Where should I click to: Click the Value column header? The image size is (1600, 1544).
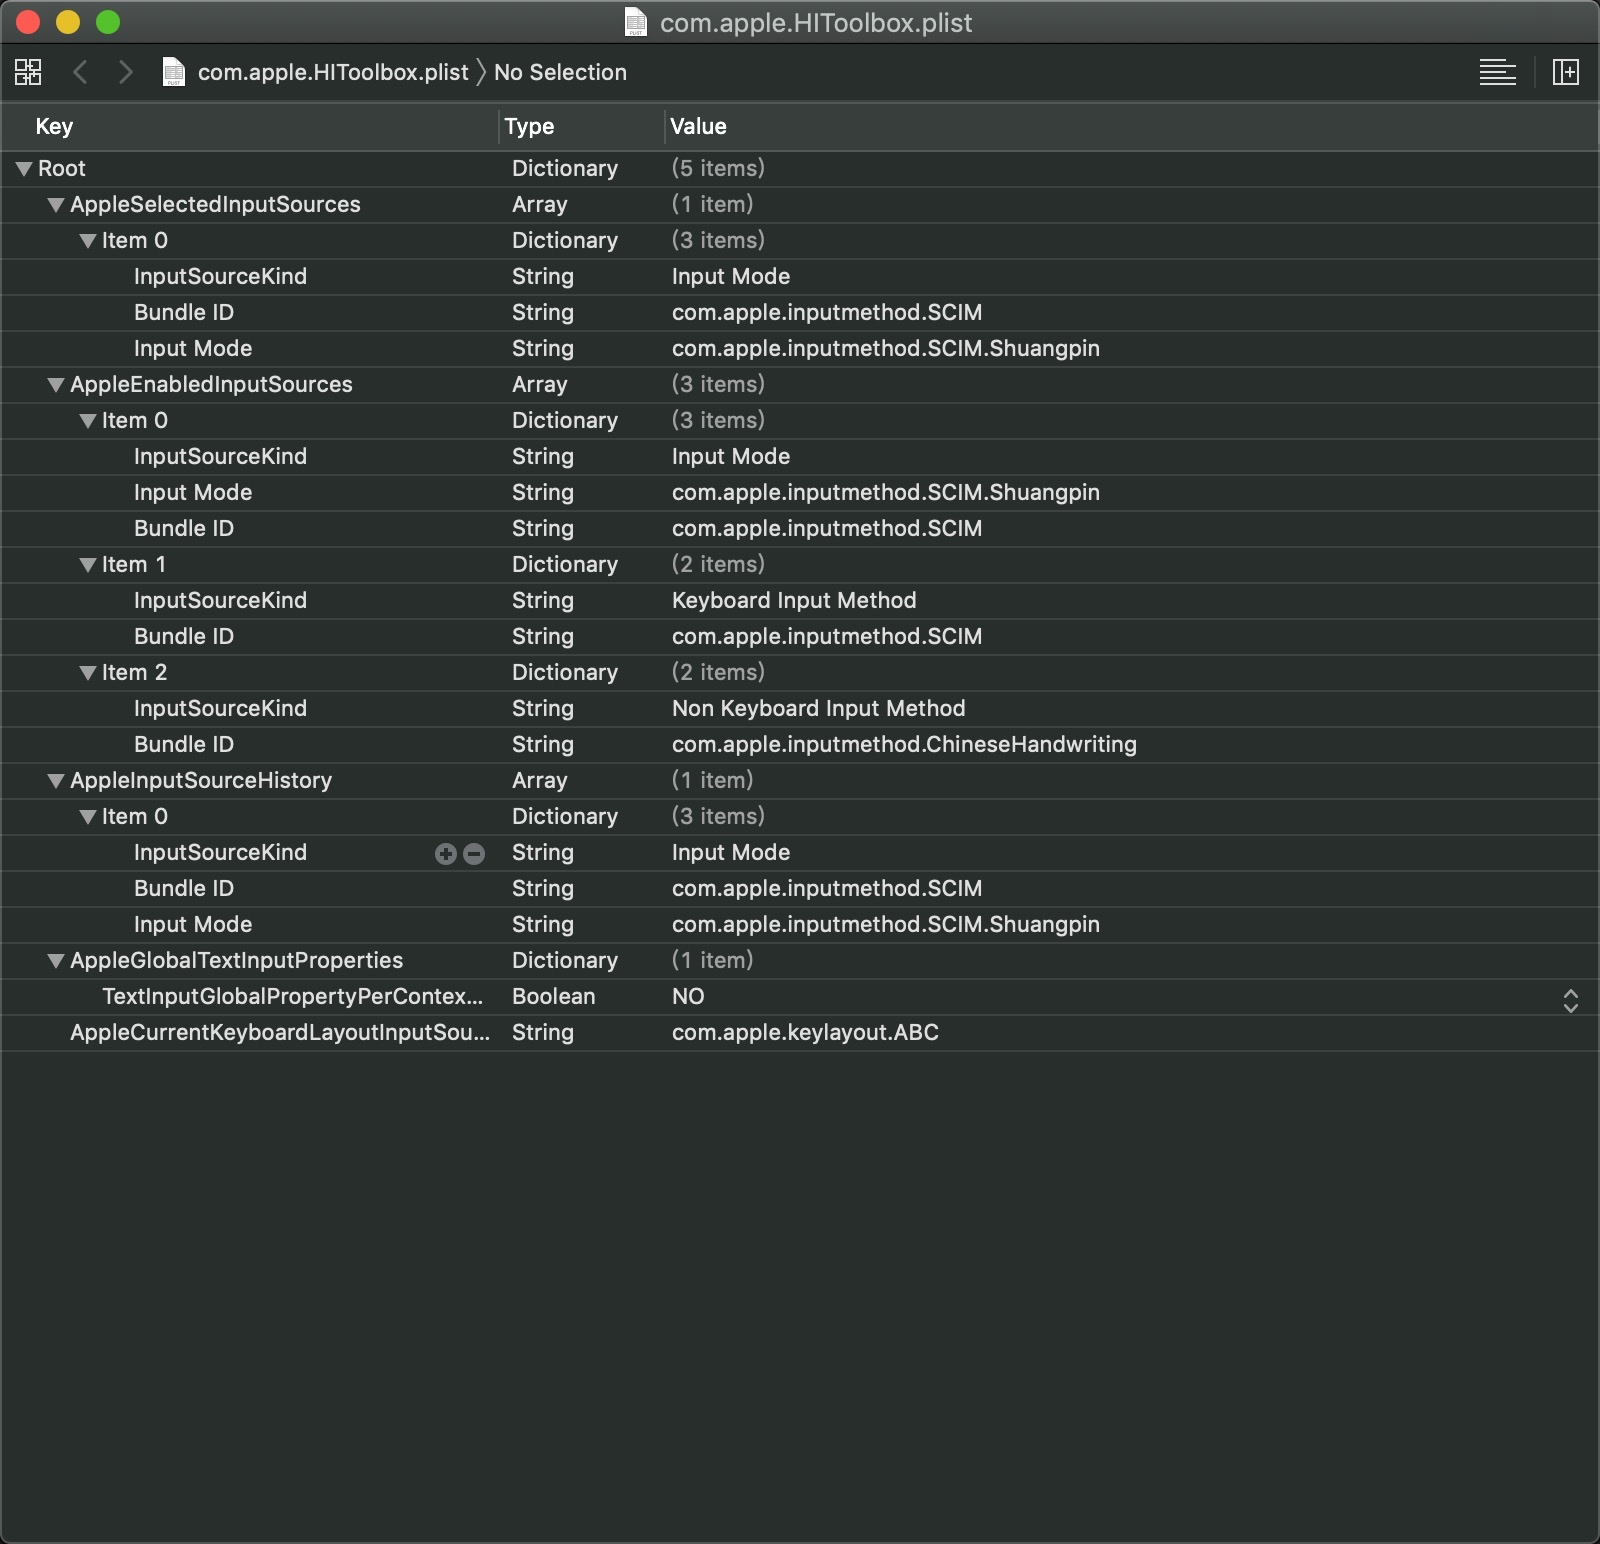1130,126
